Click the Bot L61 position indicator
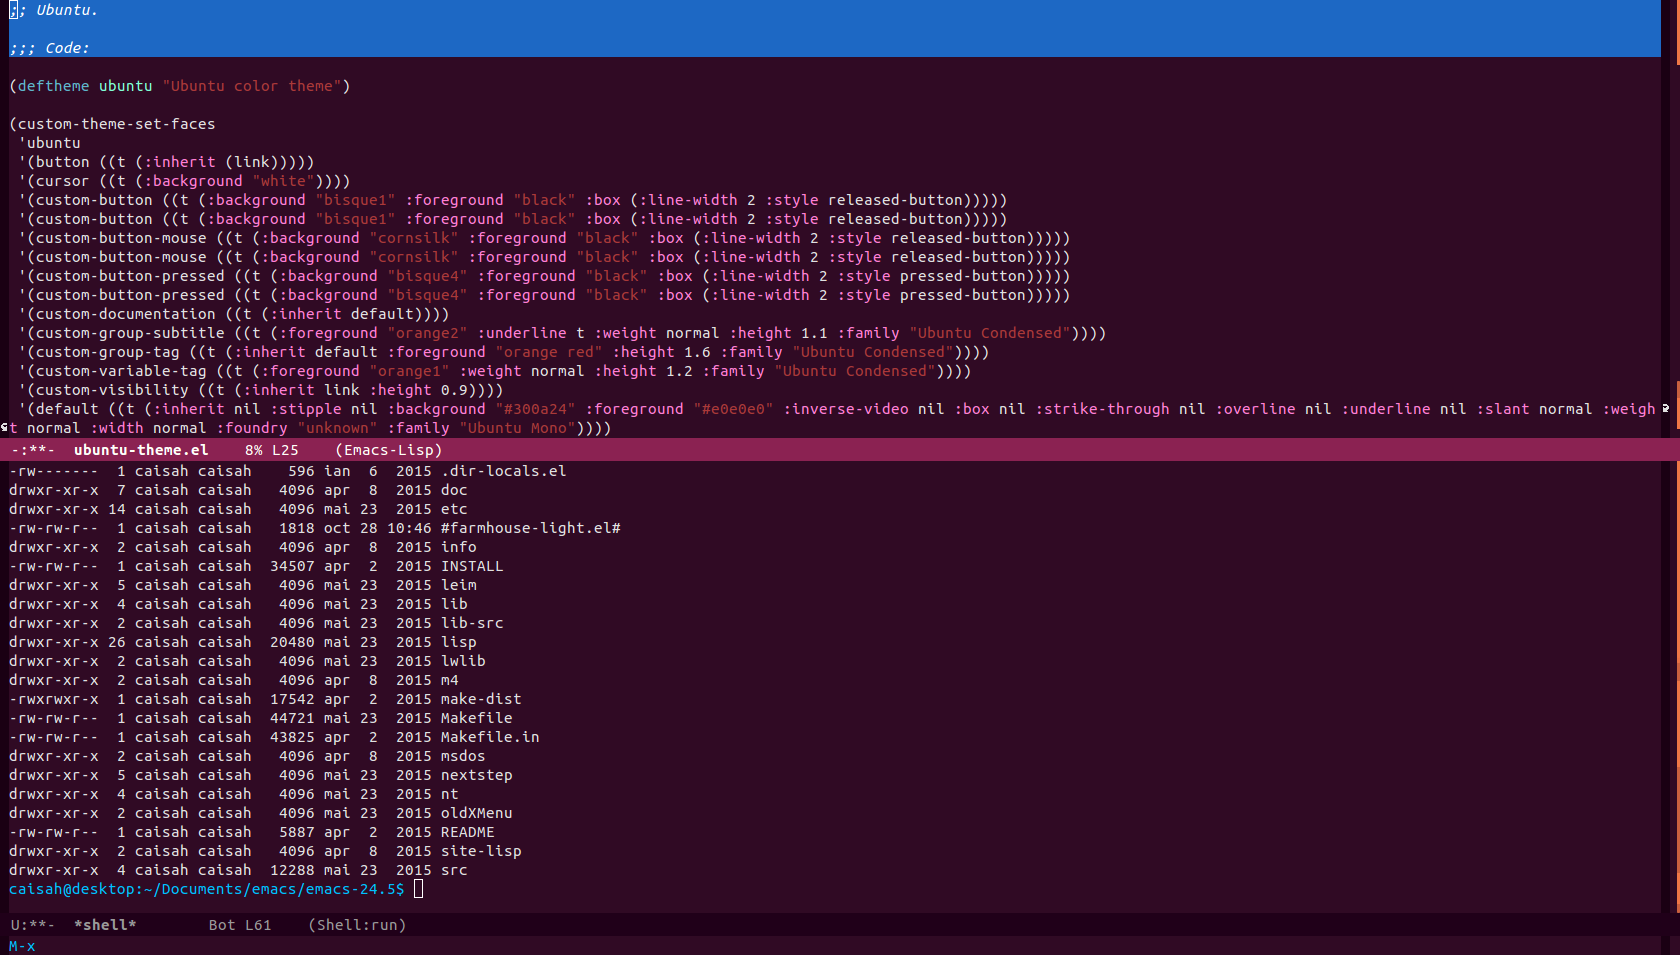 pos(240,925)
